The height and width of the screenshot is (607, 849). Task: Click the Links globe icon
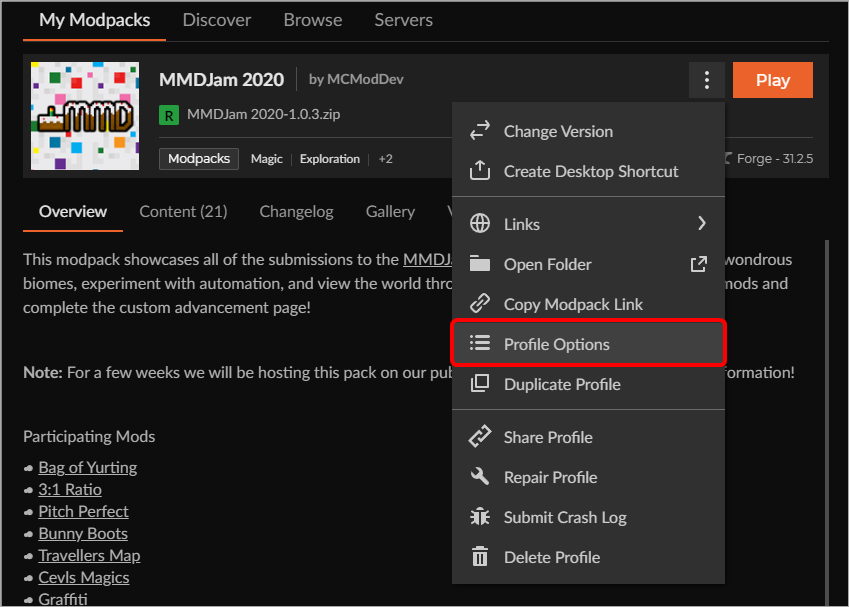pyautogui.click(x=480, y=223)
